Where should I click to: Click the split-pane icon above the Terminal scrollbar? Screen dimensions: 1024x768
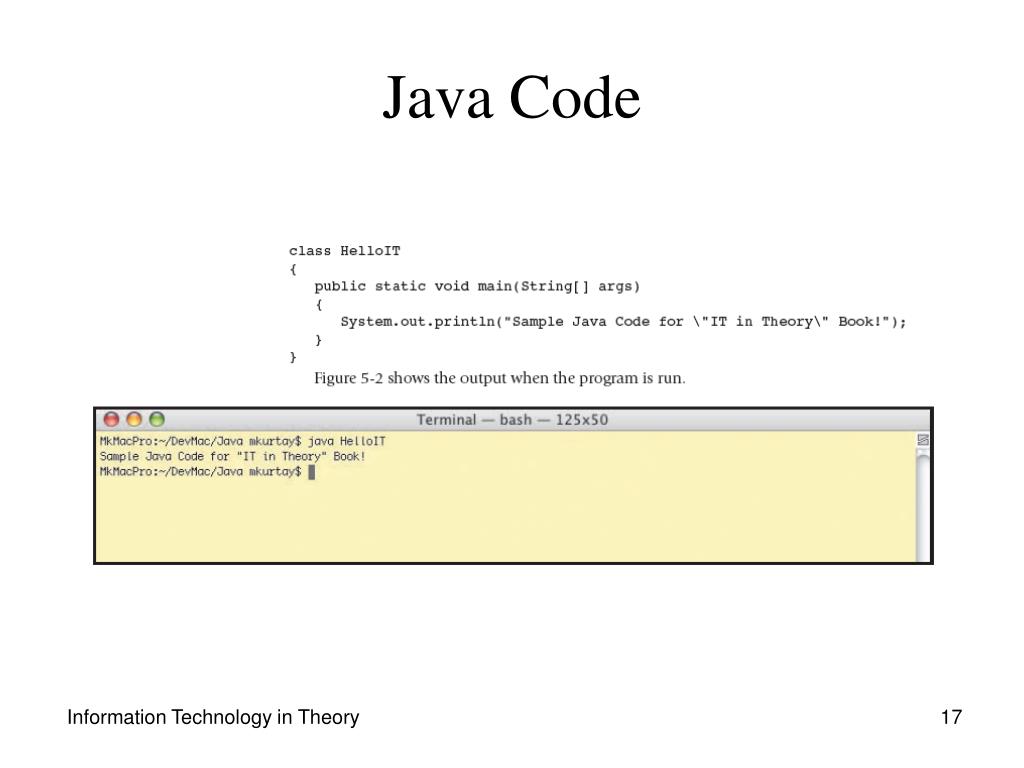923,440
